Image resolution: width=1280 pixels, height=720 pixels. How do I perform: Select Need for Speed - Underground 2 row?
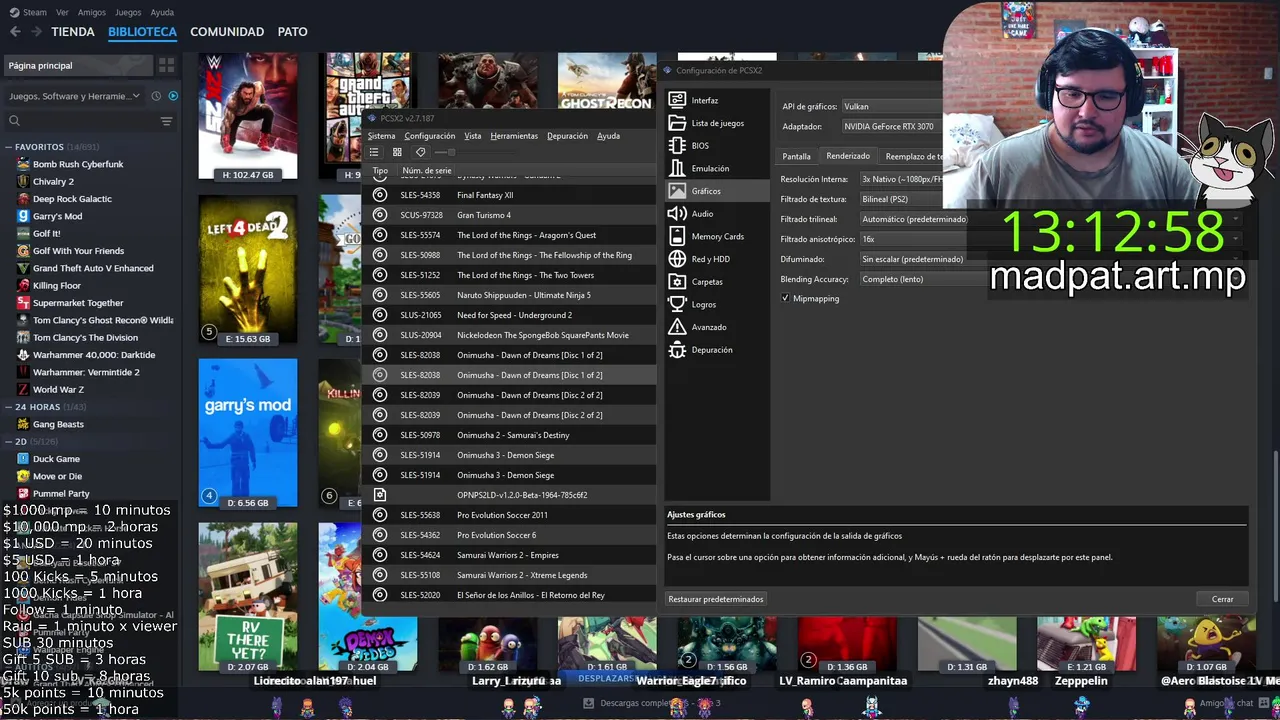tap(508, 315)
